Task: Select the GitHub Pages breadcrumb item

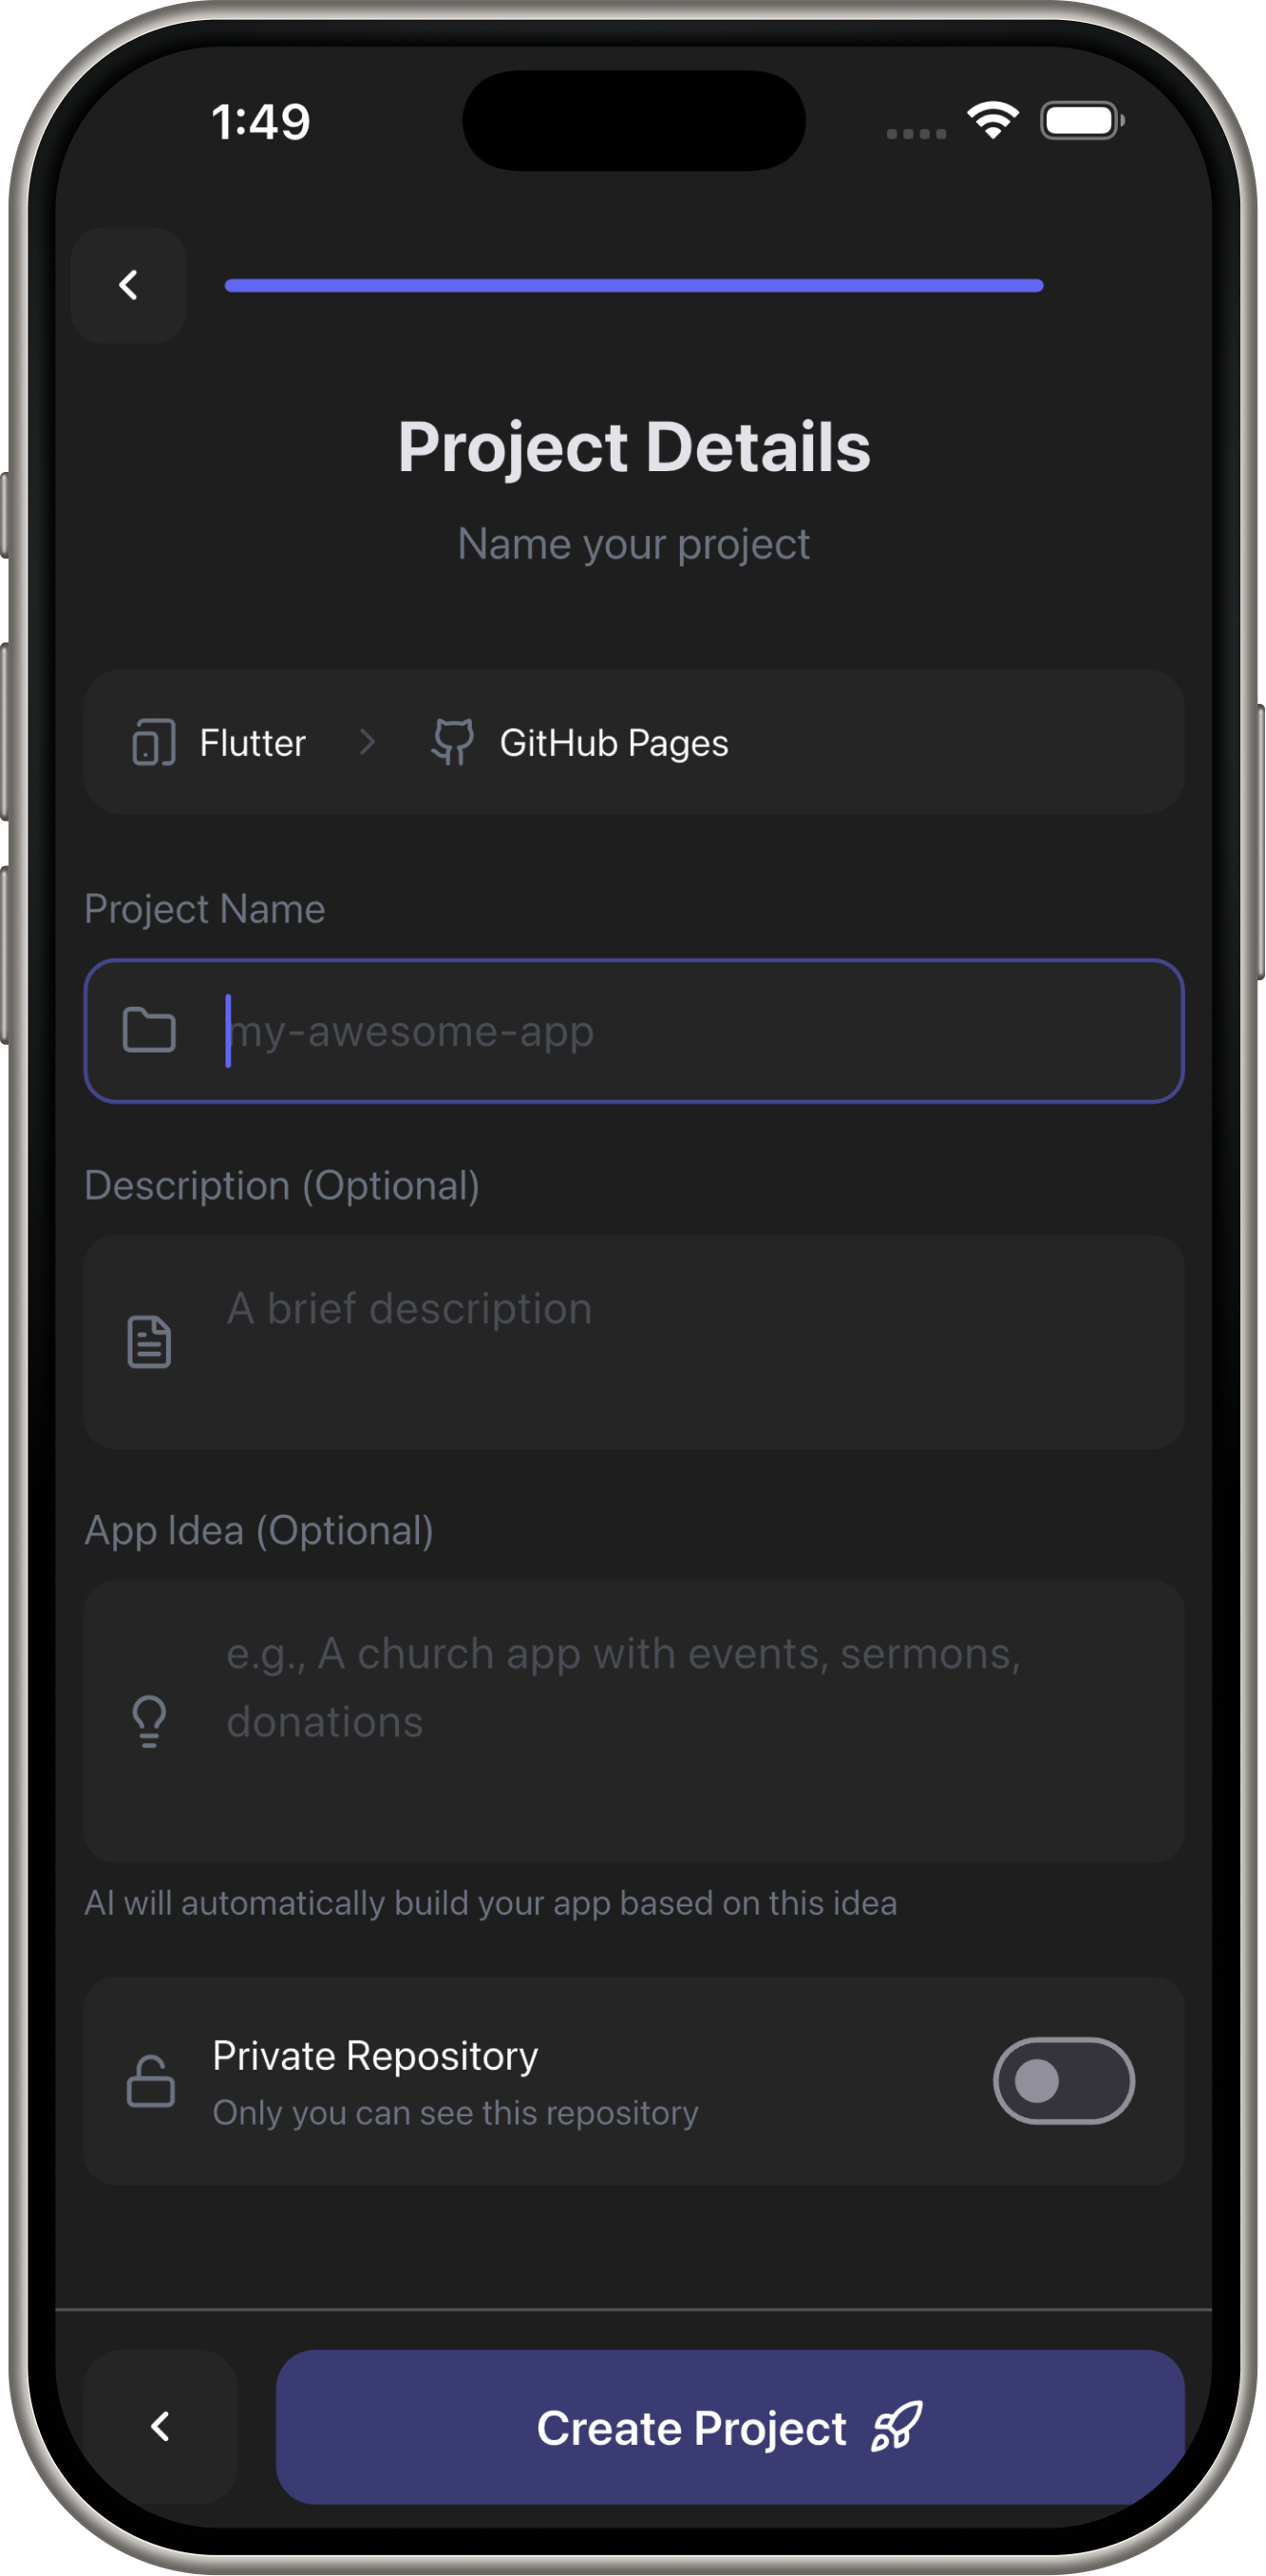Action: (580, 743)
